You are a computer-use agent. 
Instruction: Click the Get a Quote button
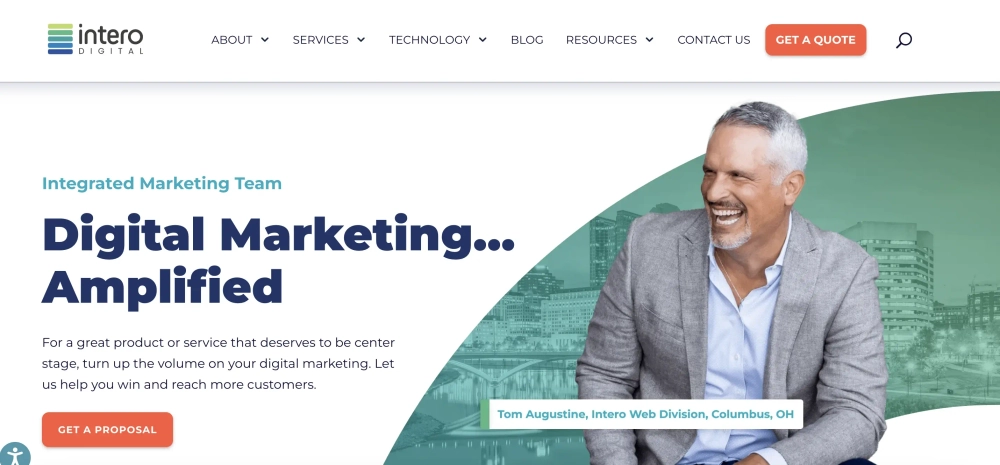[816, 40]
